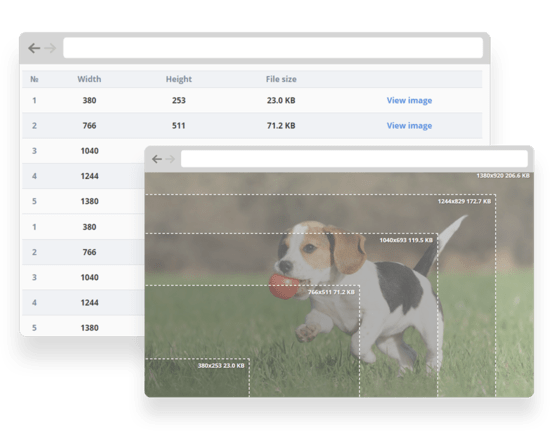Select the 23.0 KB file size cell
This screenshot has height=431, width=550.
[x=281, y=100]
